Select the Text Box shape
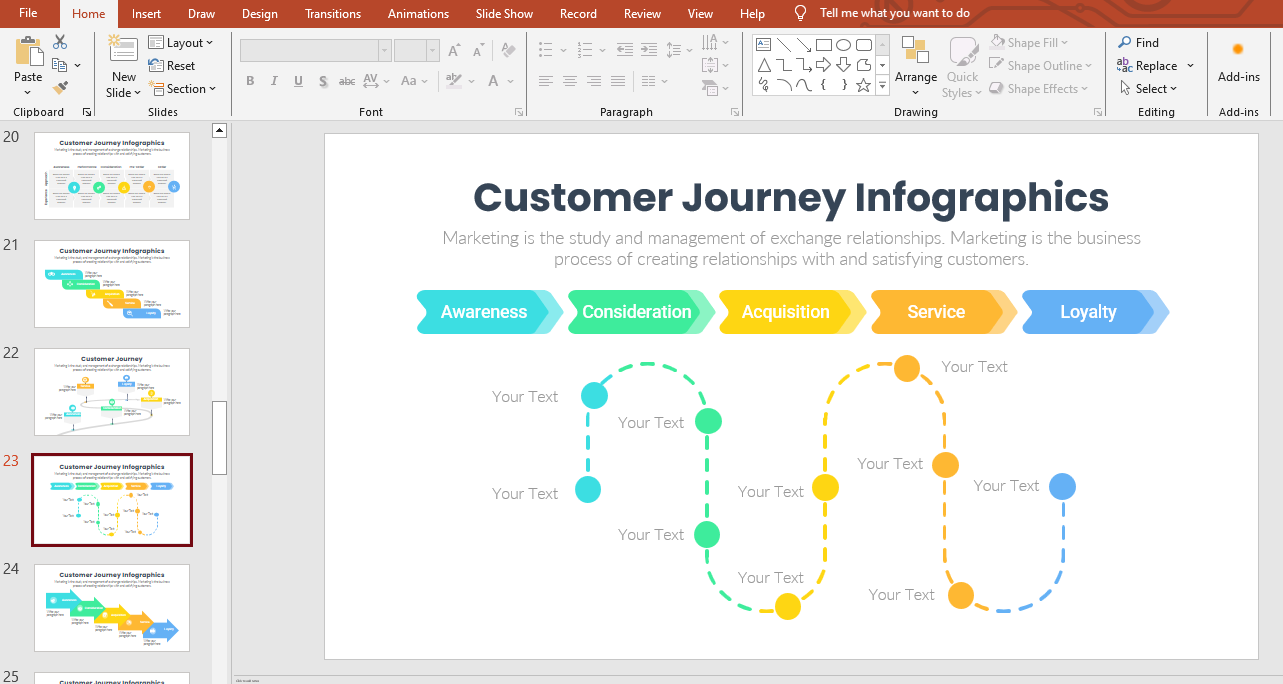The height and width of the screenshot is (684, 1283). (x=763, y=44)
